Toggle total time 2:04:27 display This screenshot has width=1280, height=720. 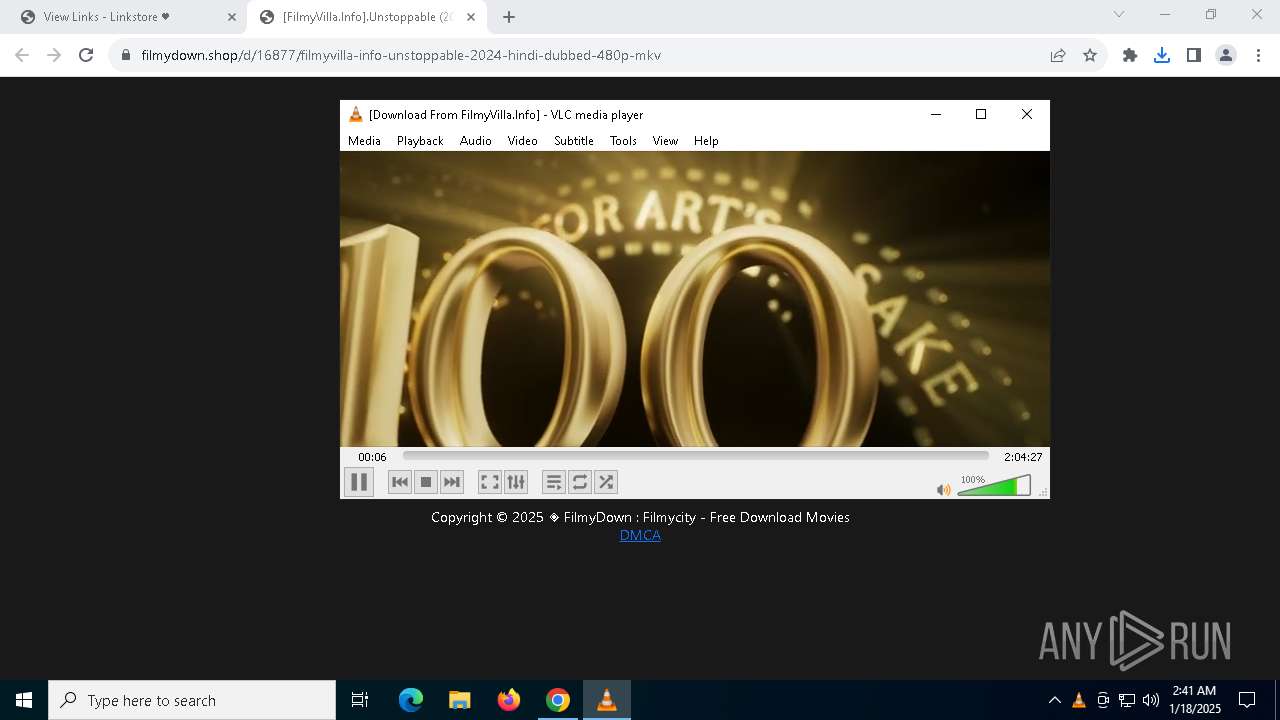pos(1023,457)
